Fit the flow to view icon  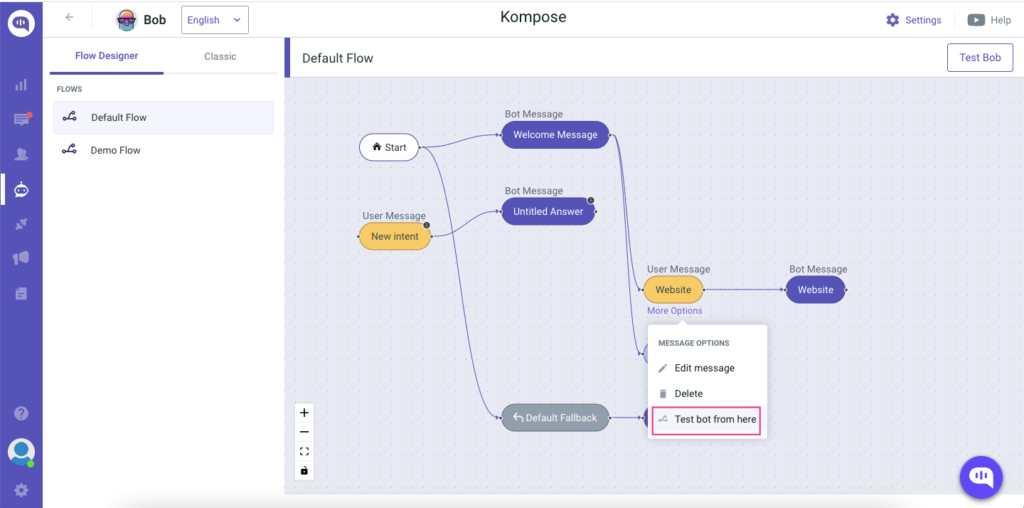pyautogui.click(x=304, y=451)
